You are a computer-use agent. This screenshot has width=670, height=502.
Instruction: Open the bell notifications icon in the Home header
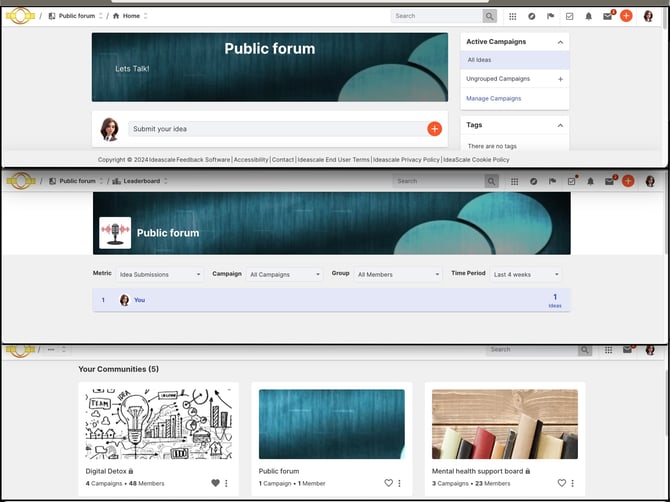588,16
